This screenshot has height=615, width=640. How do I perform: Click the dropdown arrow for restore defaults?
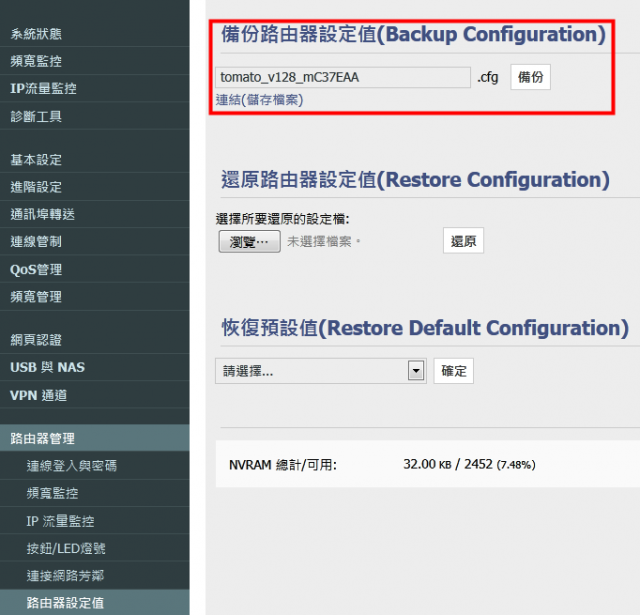[x=416, y=371]
